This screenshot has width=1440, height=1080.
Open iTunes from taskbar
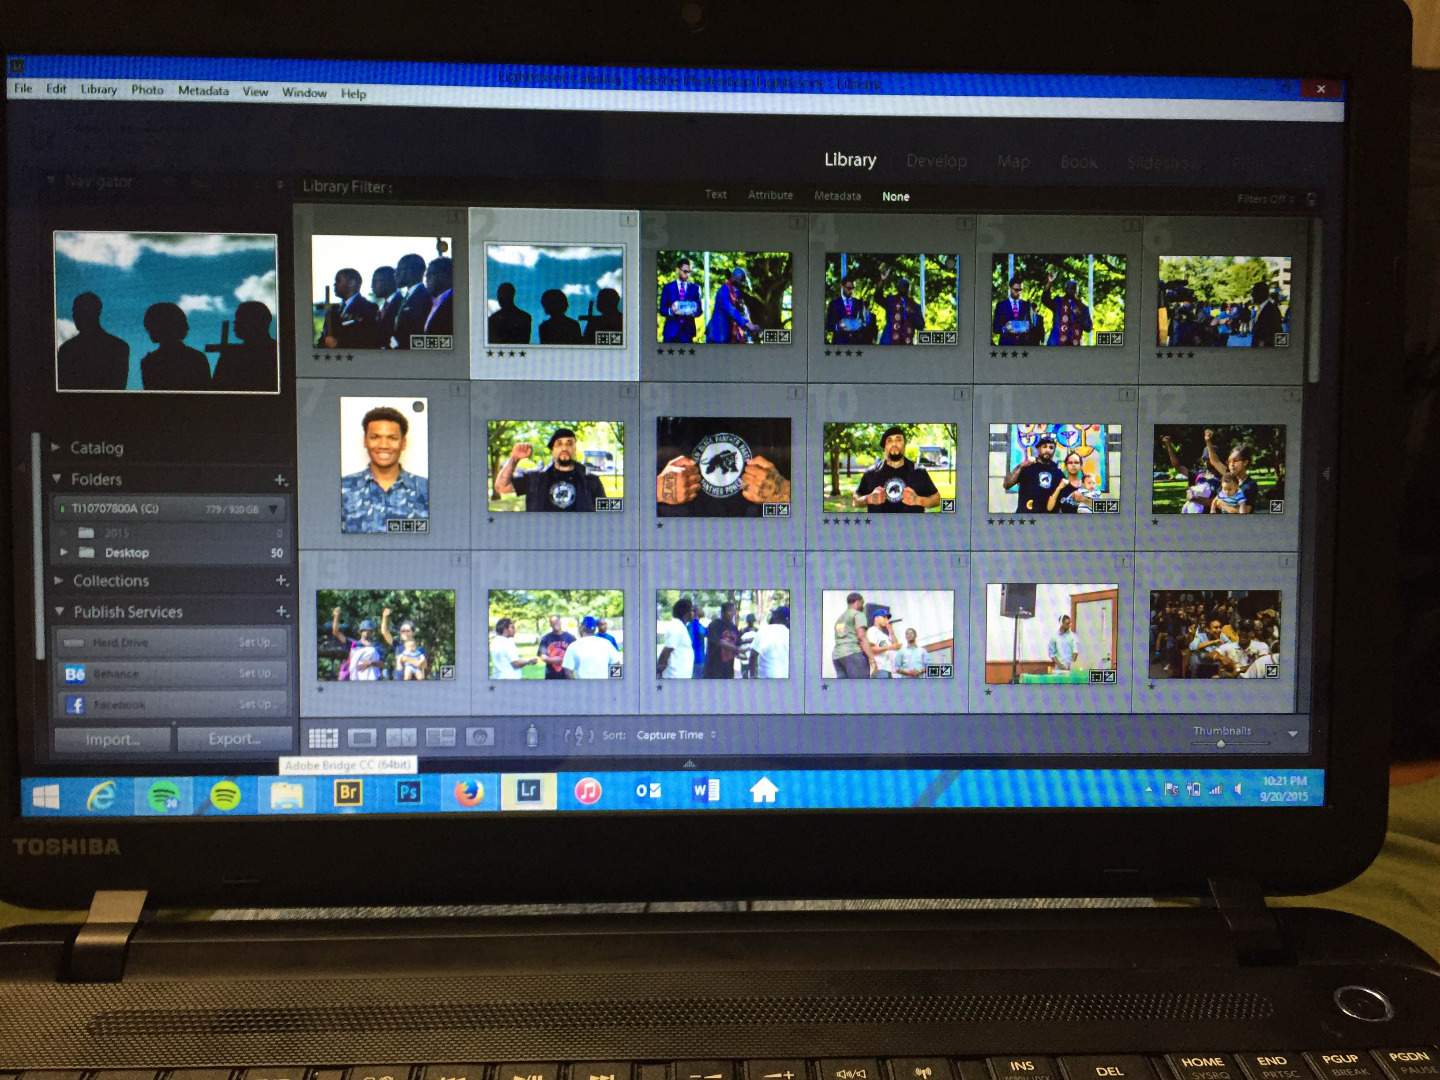tap(588, 792)
